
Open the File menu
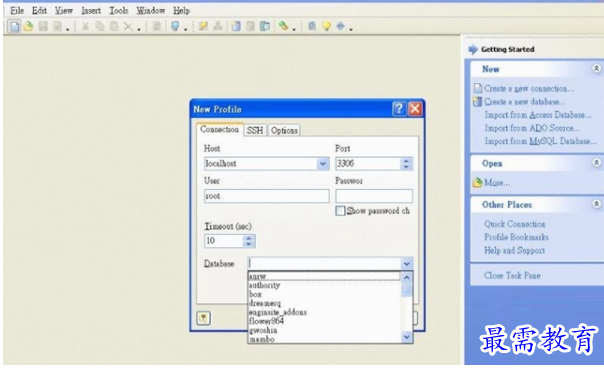(17, 10)
